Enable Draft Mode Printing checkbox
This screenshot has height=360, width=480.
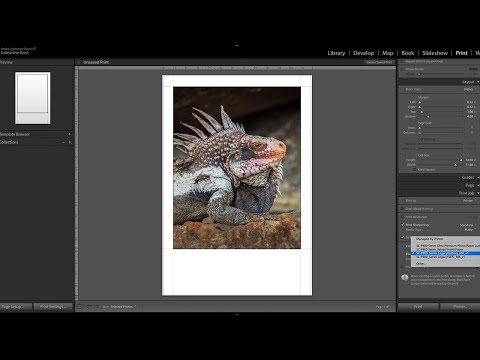pyautogui.click(x=402, y=209)
